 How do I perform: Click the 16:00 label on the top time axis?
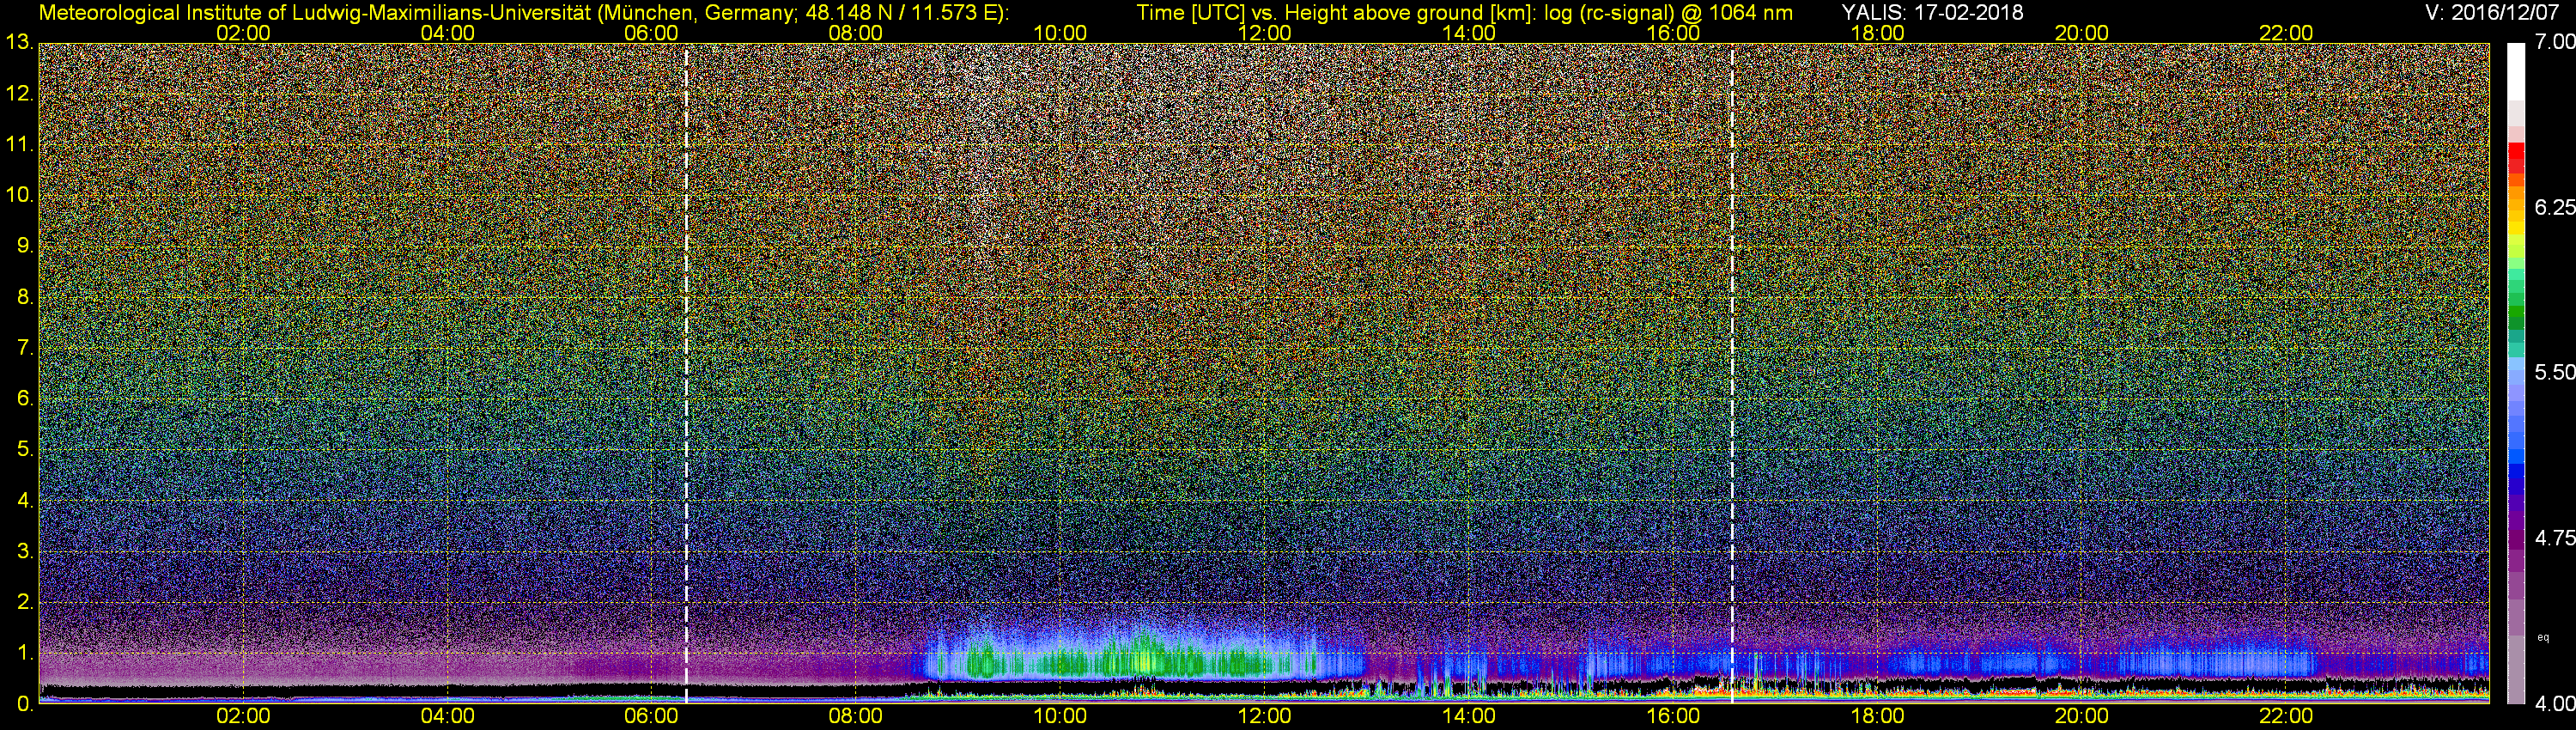tap(1673, 33)
